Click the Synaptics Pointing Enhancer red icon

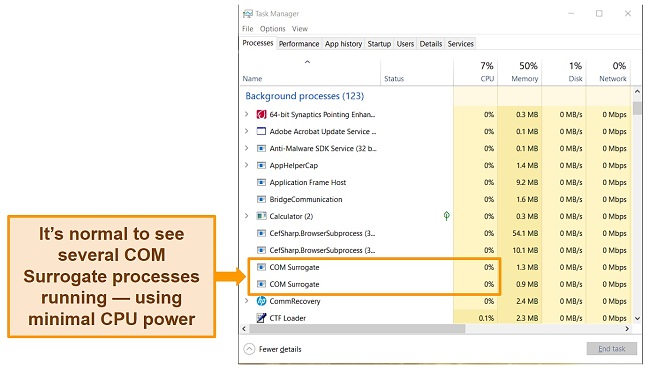[x=261, y=114]
